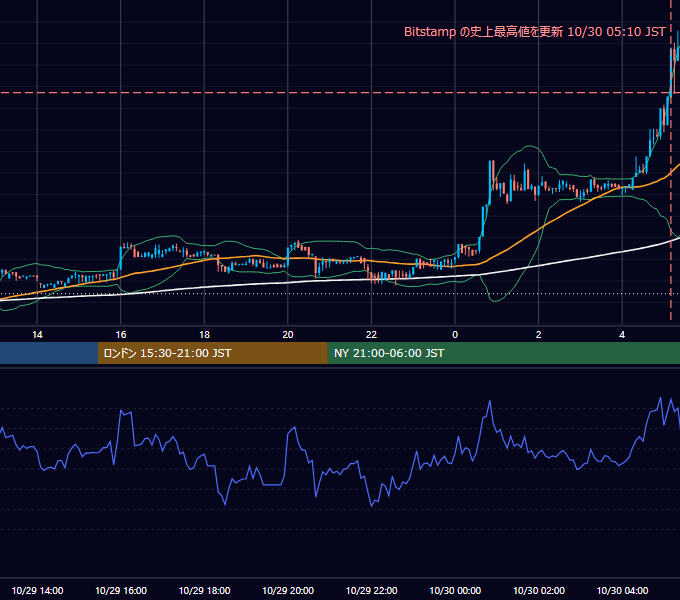Click the 10/29 14:00 date label
The height and width of the screenshot is (600, 680).
pyautogui.click(x=37, y=590)
